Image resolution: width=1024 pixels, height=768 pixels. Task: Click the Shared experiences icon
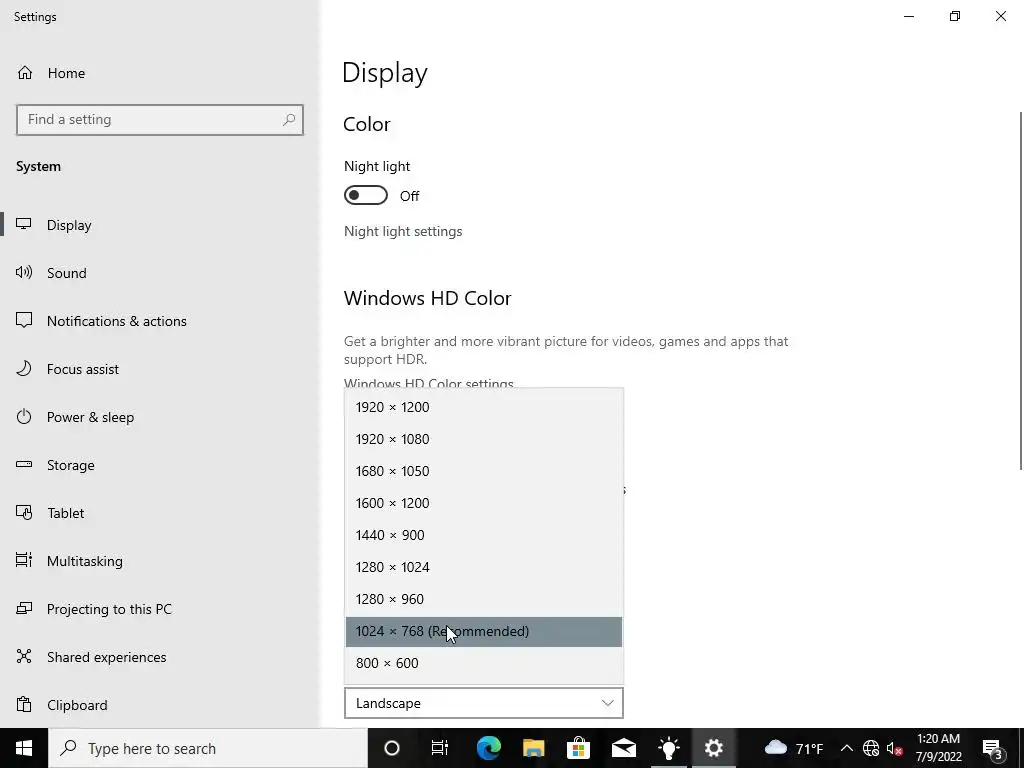(24, 656)
